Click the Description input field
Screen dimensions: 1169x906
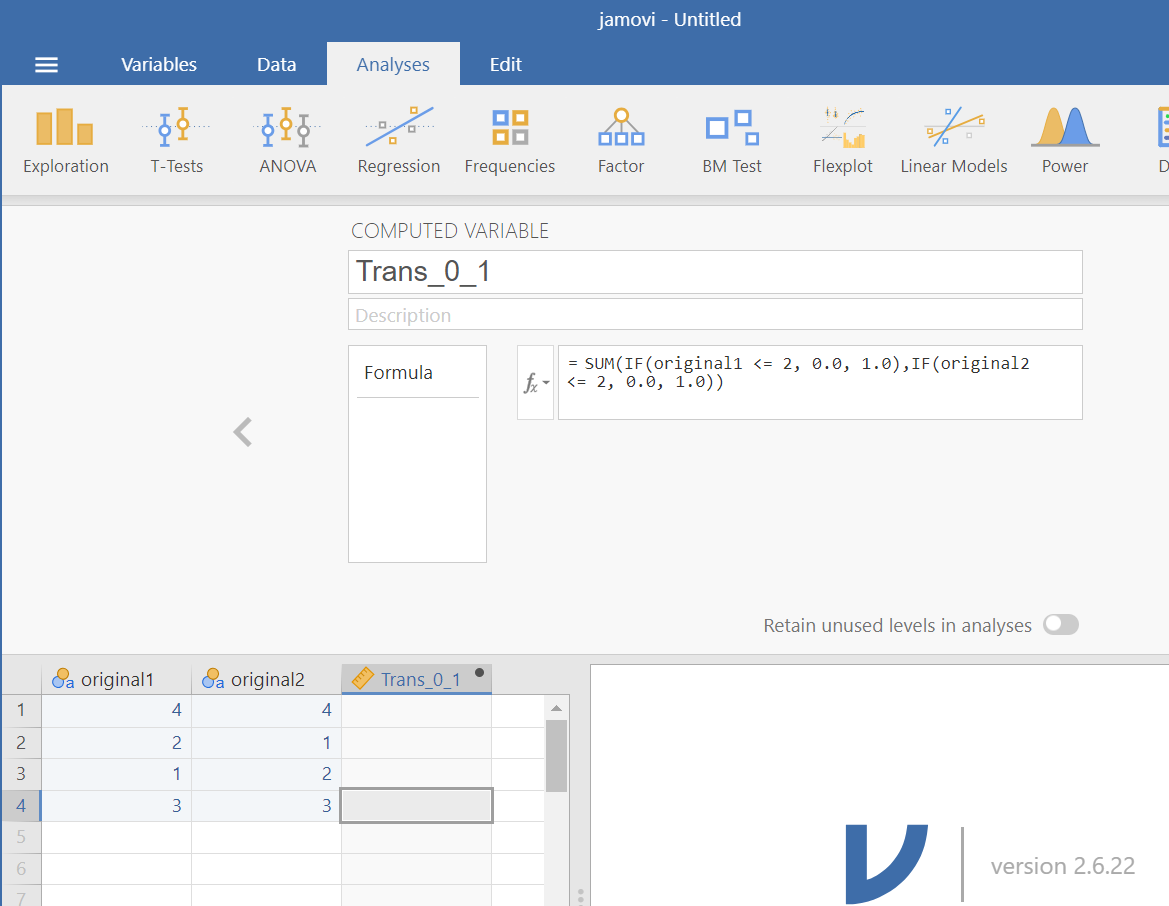(x=715, y=315)
